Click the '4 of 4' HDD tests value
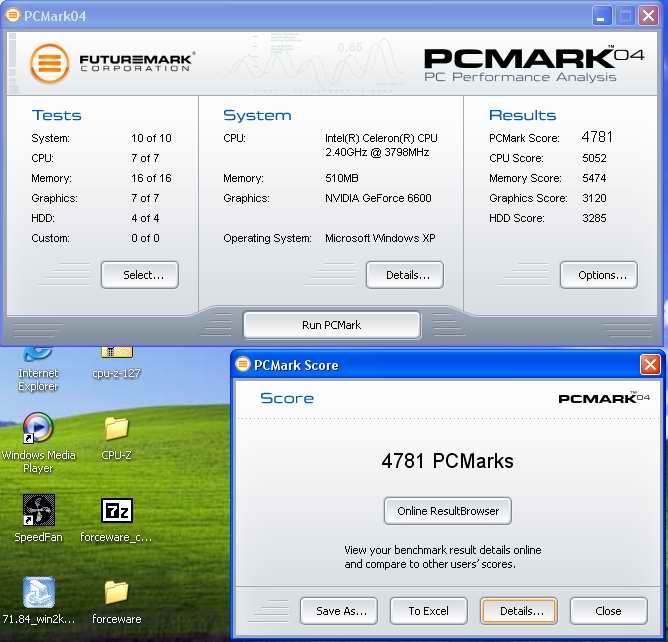Image resolution: width=668 pixels, height=642 pixels. 145,218
